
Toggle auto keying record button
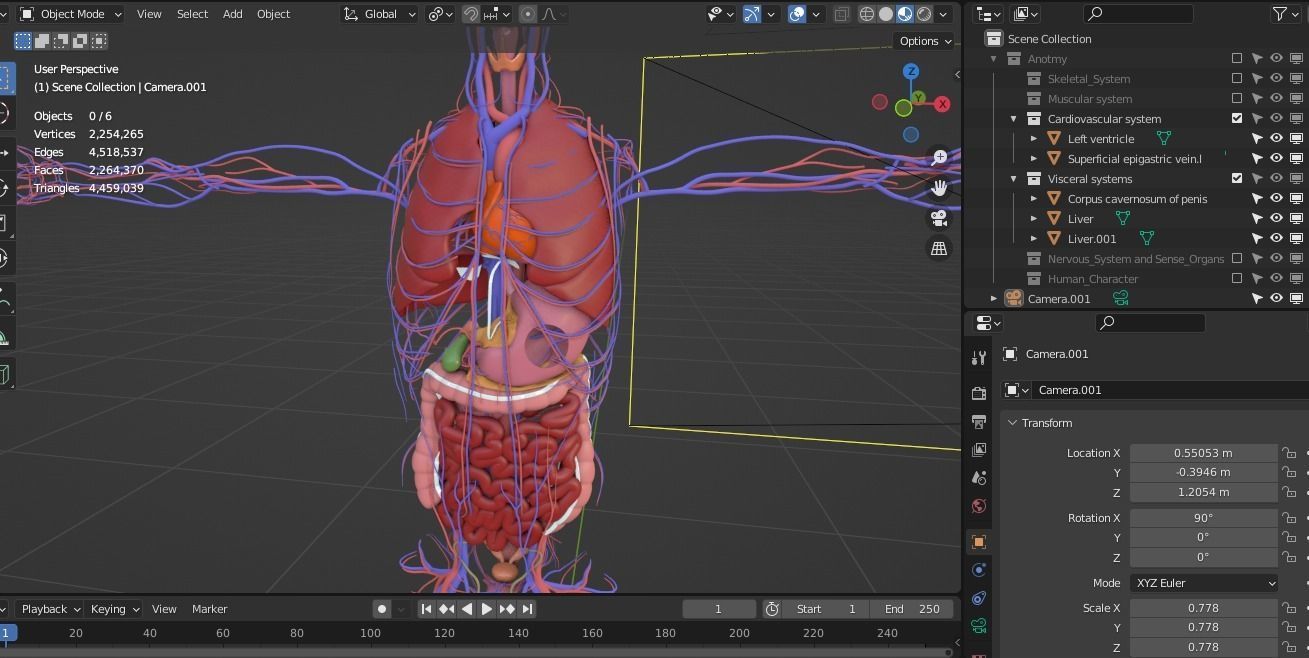[x=382, y=608]
